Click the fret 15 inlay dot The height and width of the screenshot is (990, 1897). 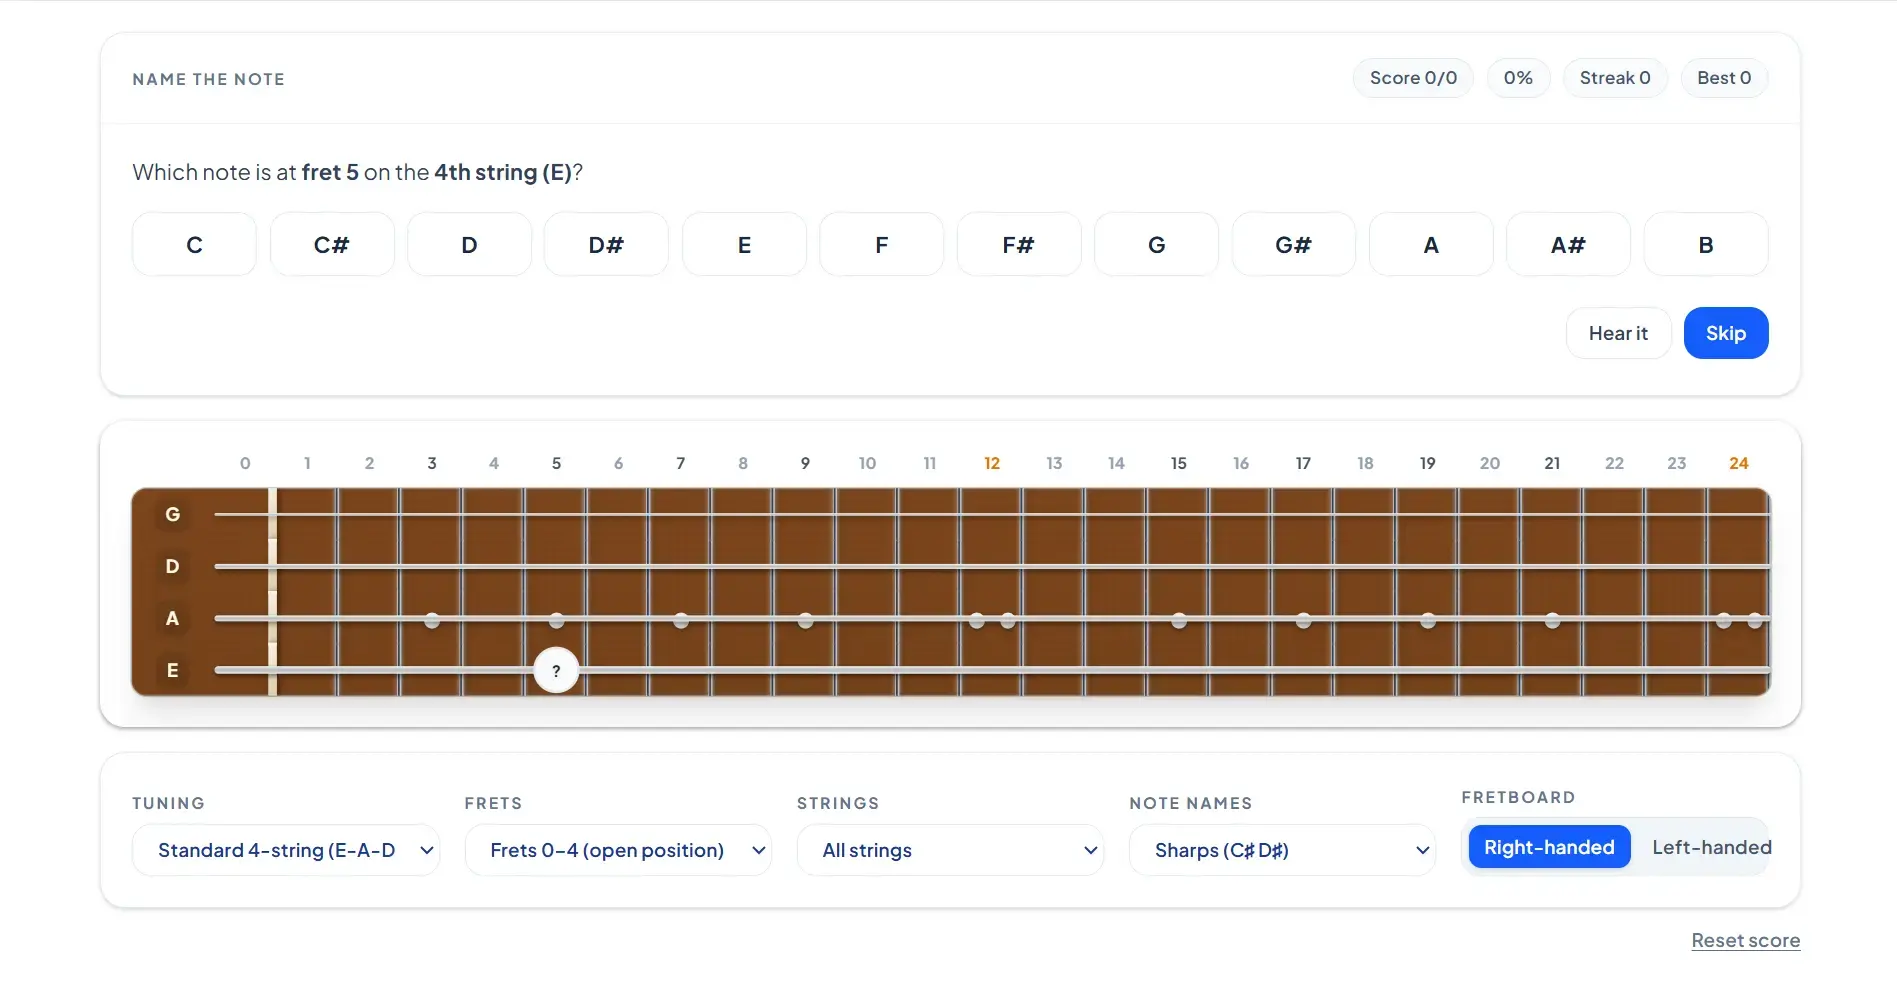[1179, 621]
